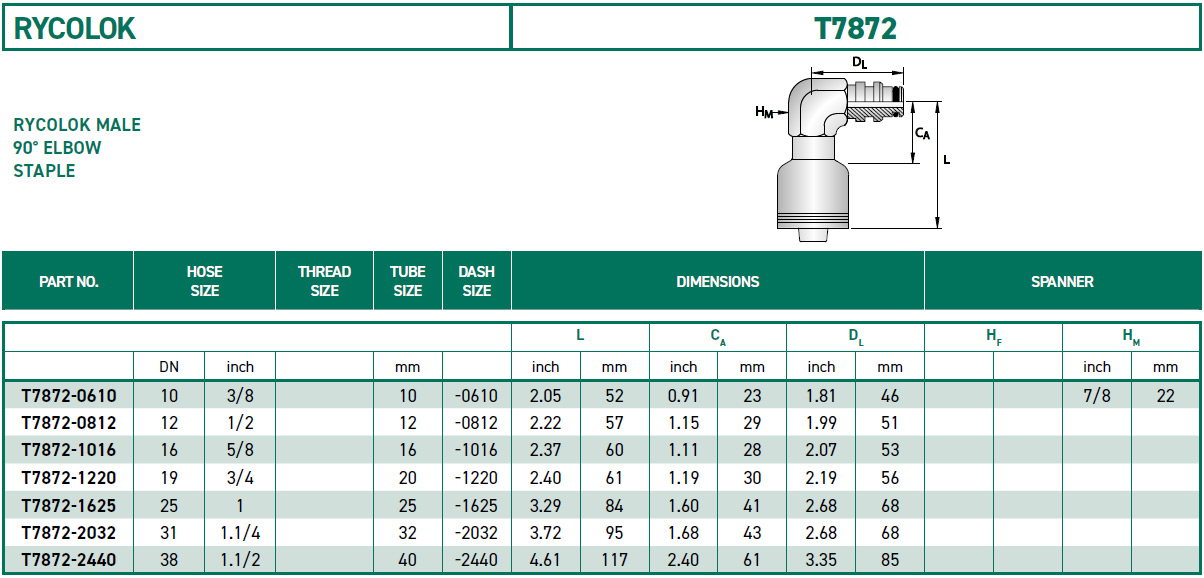The image size is (1204, 578).
Task: Click the L dimension sub-header
Action: (580, 337)
